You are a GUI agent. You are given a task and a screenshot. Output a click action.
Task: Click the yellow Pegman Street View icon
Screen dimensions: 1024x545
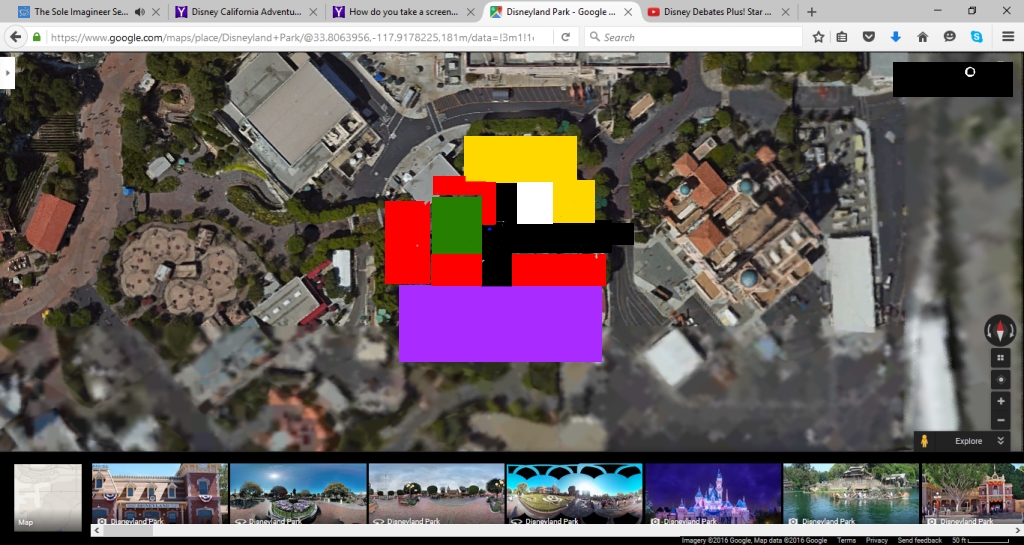[x=924, y=441]
